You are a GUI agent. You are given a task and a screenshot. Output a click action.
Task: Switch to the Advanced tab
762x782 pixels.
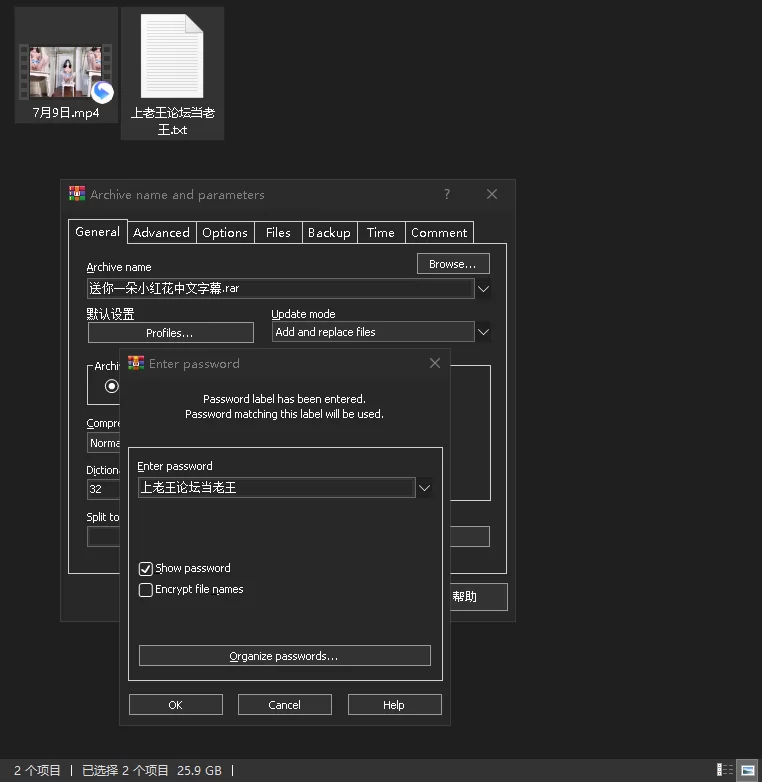coord(162,233)
